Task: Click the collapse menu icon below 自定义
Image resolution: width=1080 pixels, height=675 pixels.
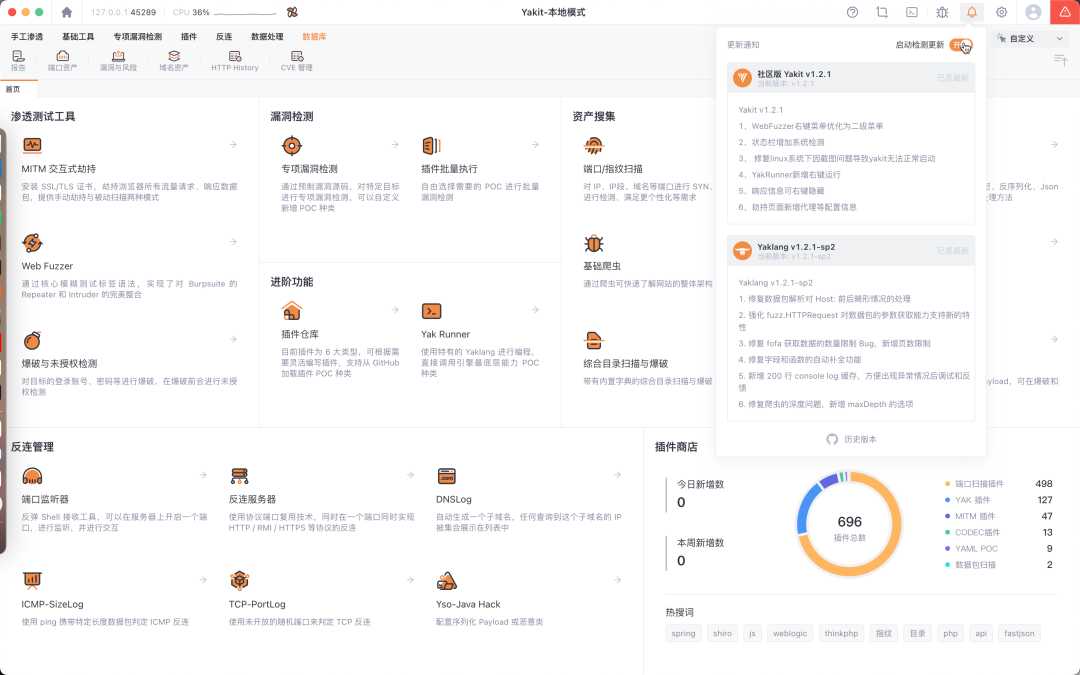Action: pyautogui.click(x=1061, y=61)
